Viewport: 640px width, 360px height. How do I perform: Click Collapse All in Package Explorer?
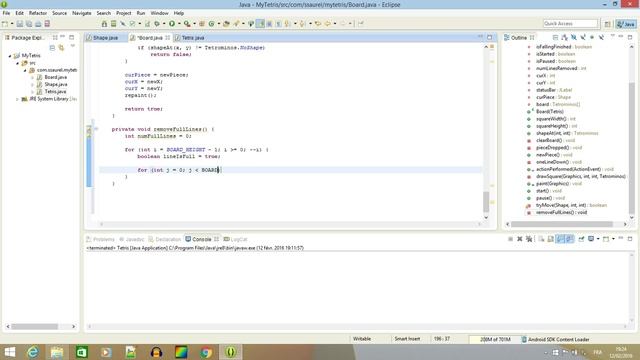[x=52, y=48]
